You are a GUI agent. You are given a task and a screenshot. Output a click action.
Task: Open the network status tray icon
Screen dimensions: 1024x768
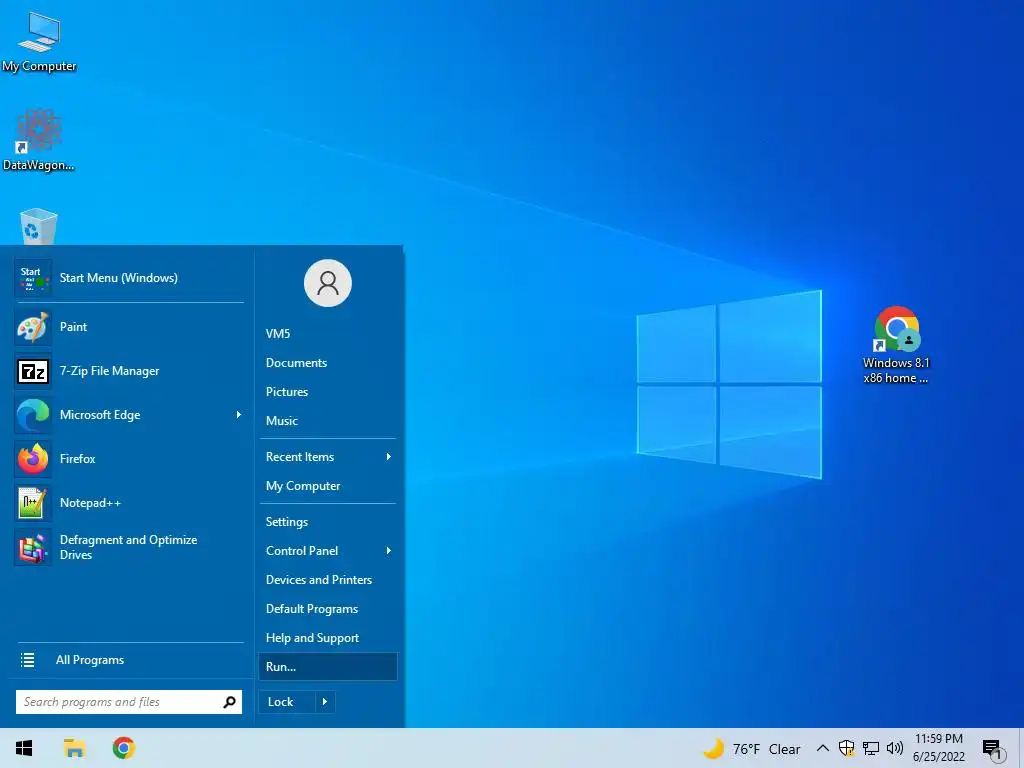coord(871,748)
